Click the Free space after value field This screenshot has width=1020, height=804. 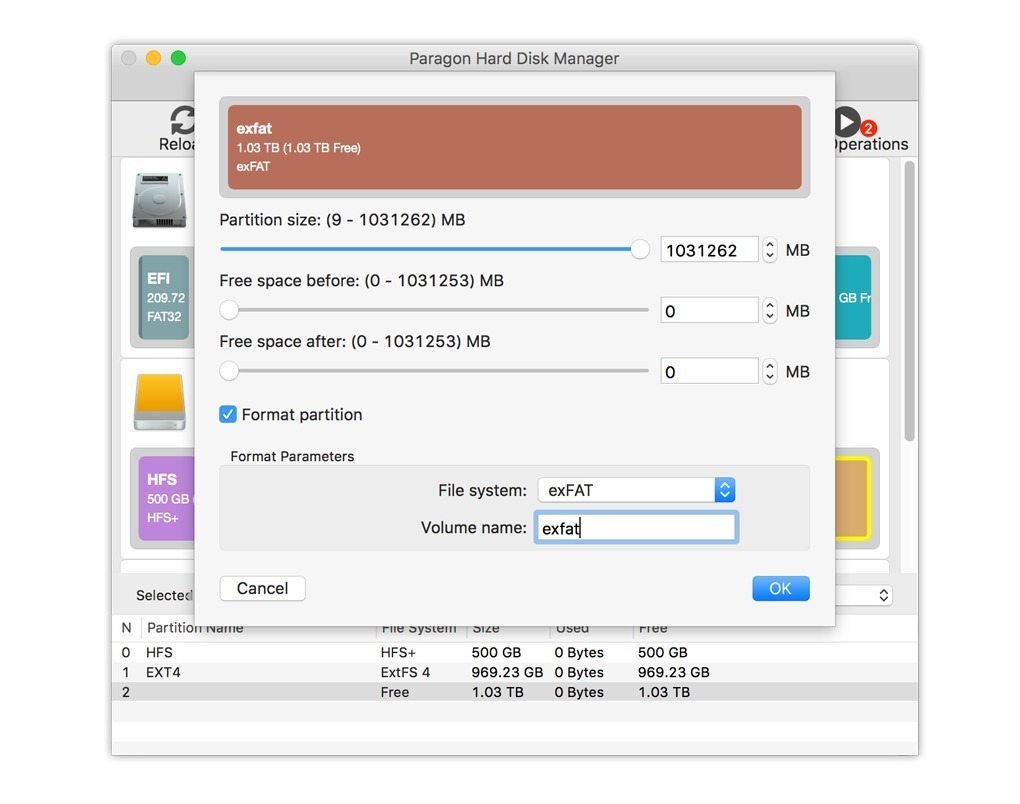click(x=709, y=371)
